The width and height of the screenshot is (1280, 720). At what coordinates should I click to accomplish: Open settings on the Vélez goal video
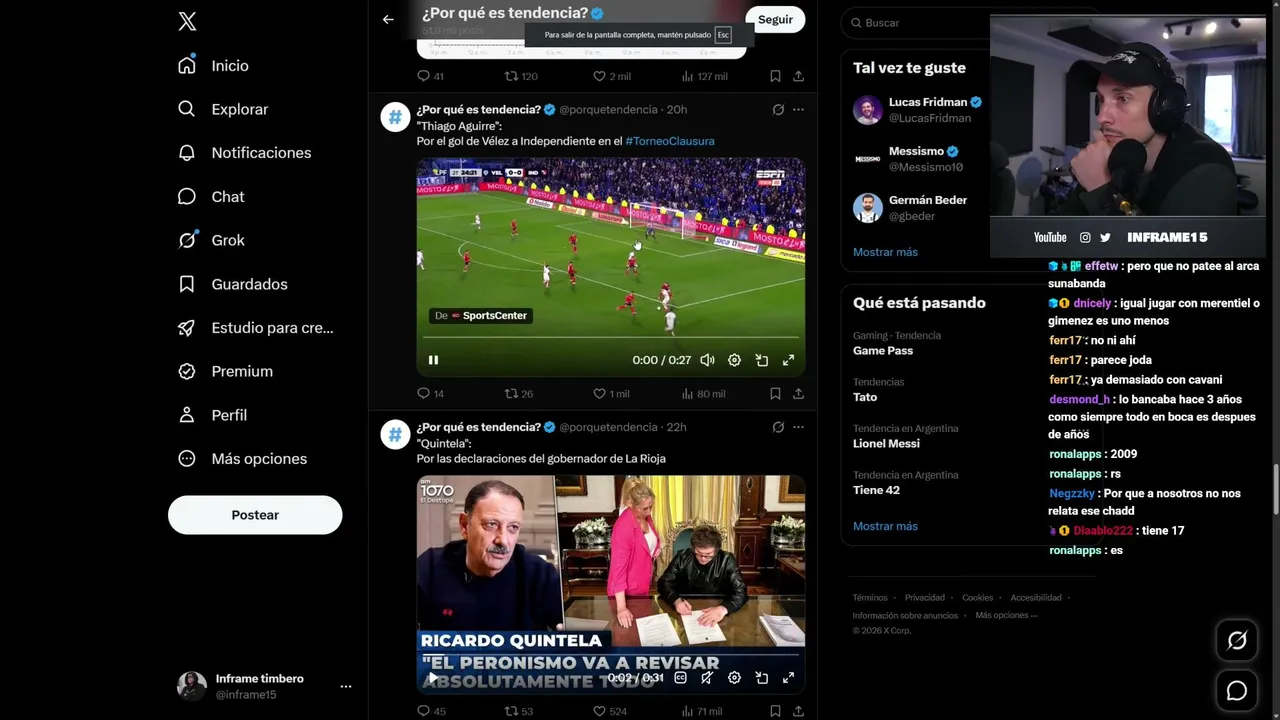point(734,360)
